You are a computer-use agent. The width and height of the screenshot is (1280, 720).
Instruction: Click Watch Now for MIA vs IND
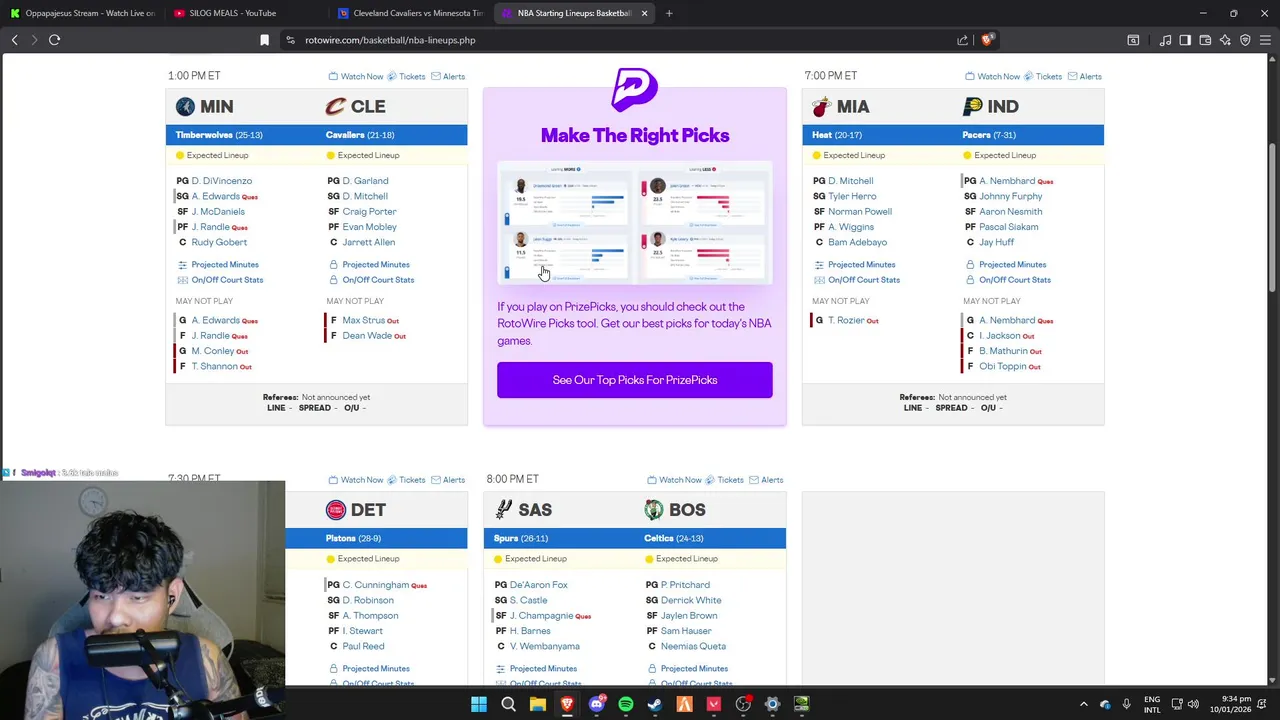pyautogui.click(x=993, y=76)
